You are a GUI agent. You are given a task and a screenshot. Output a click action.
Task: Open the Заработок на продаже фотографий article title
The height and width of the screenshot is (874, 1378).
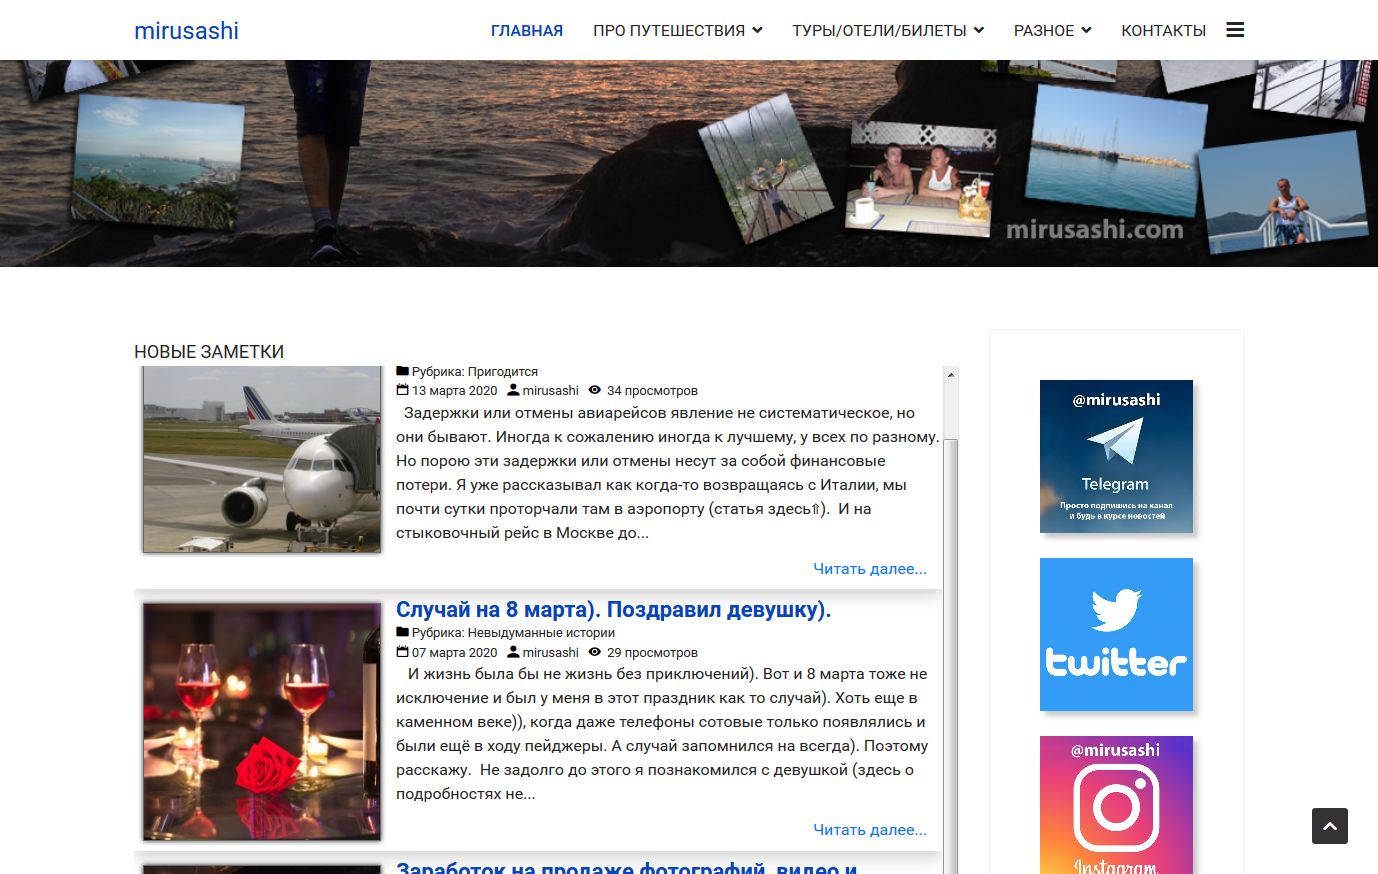click(x=627, y=867)
